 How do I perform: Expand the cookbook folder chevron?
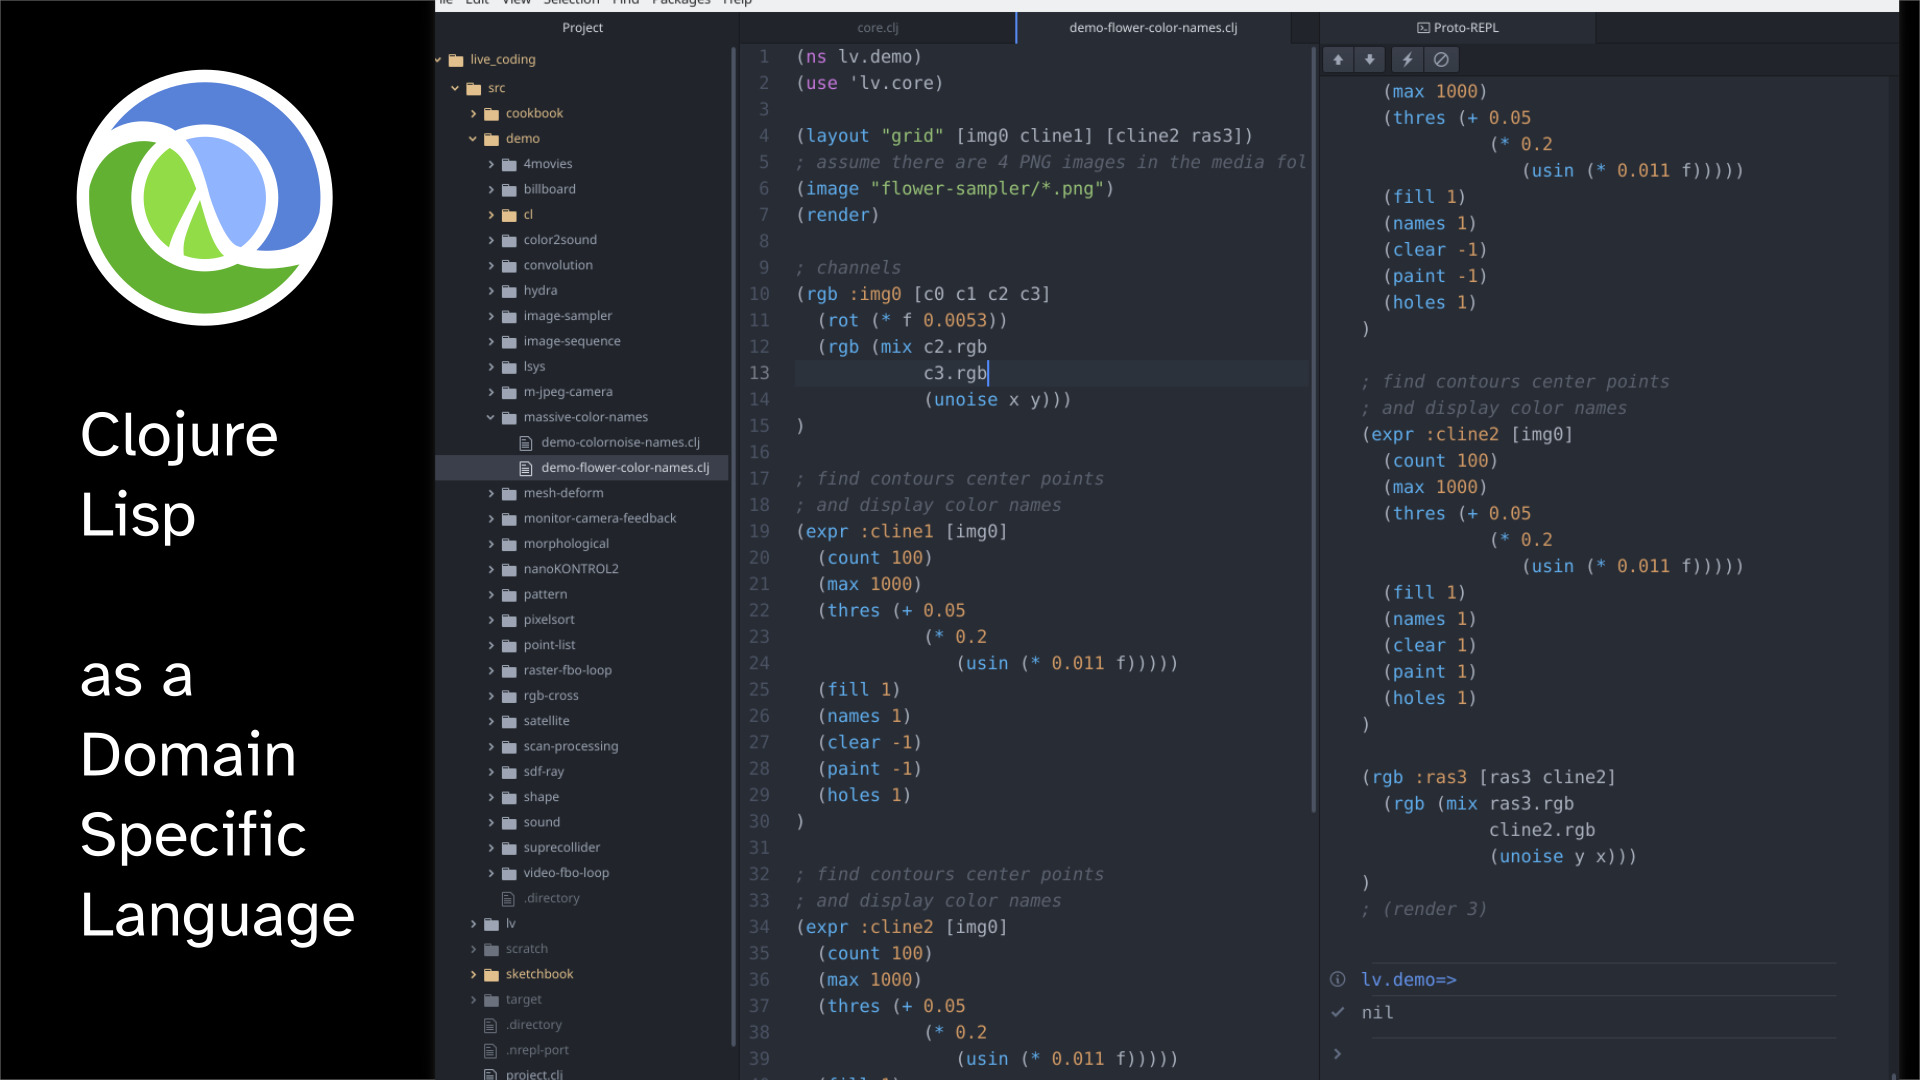(x=473, y=114)
